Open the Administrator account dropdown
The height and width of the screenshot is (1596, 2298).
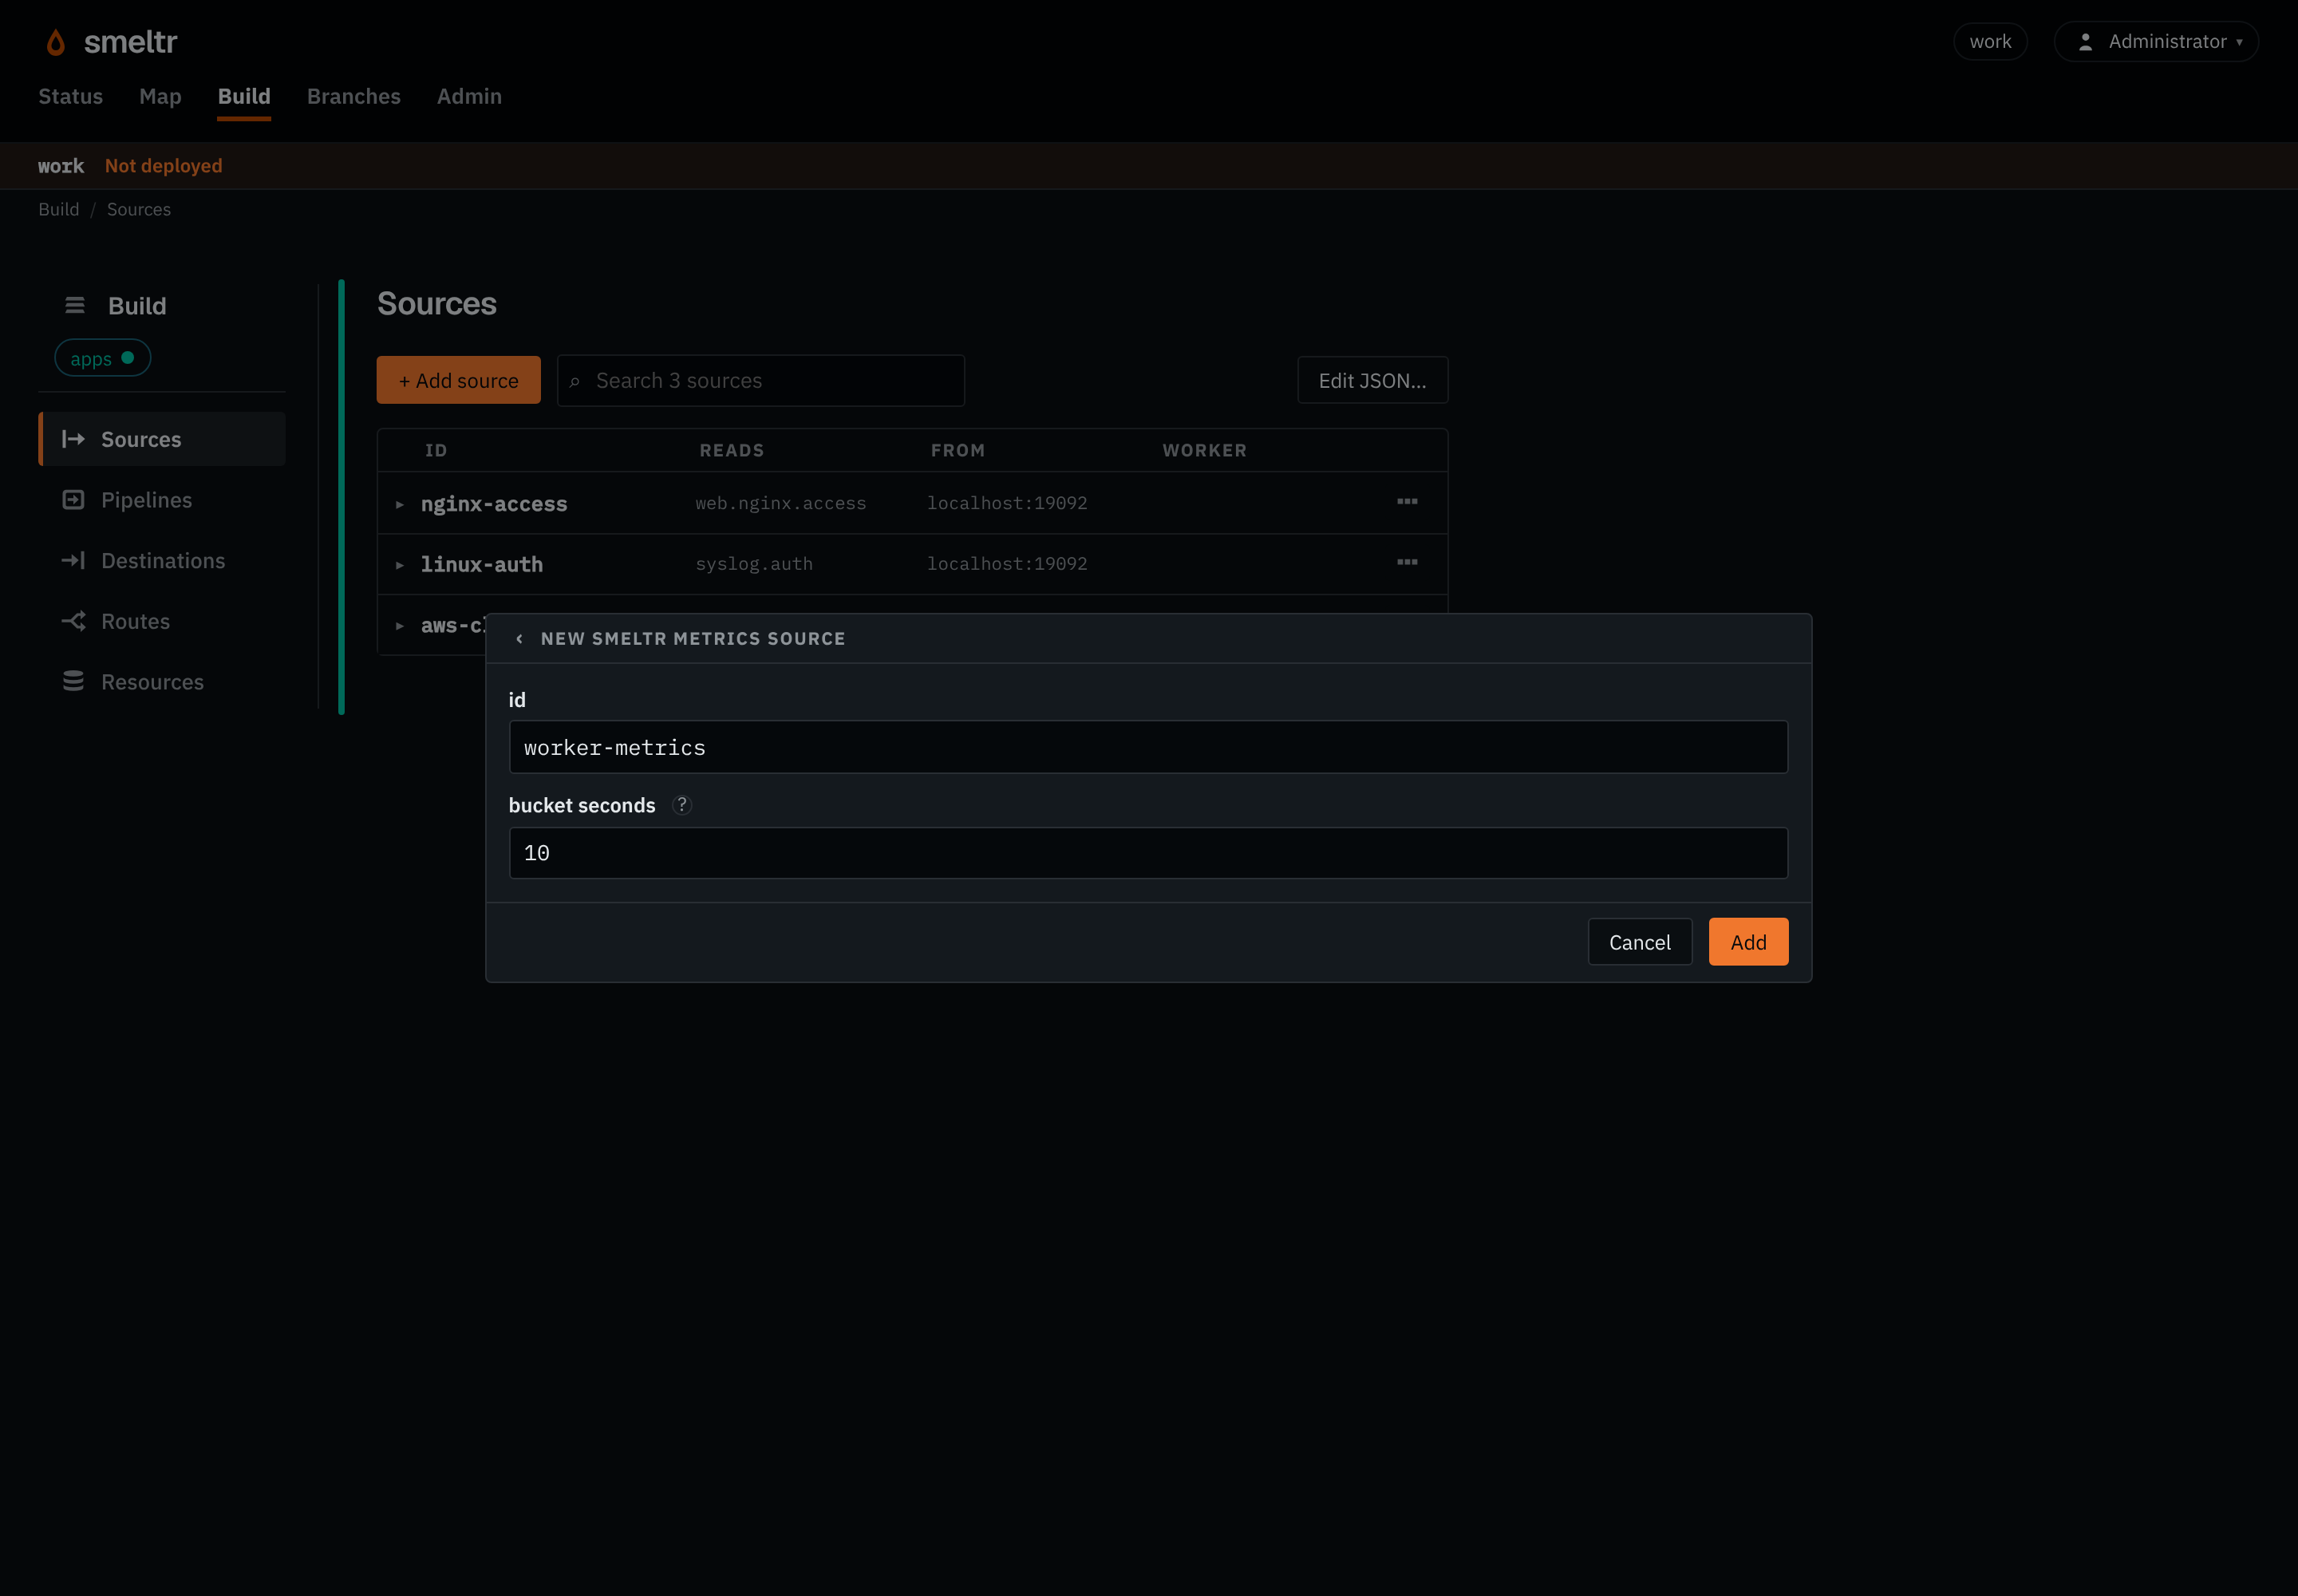click(x=2156, y=42)
